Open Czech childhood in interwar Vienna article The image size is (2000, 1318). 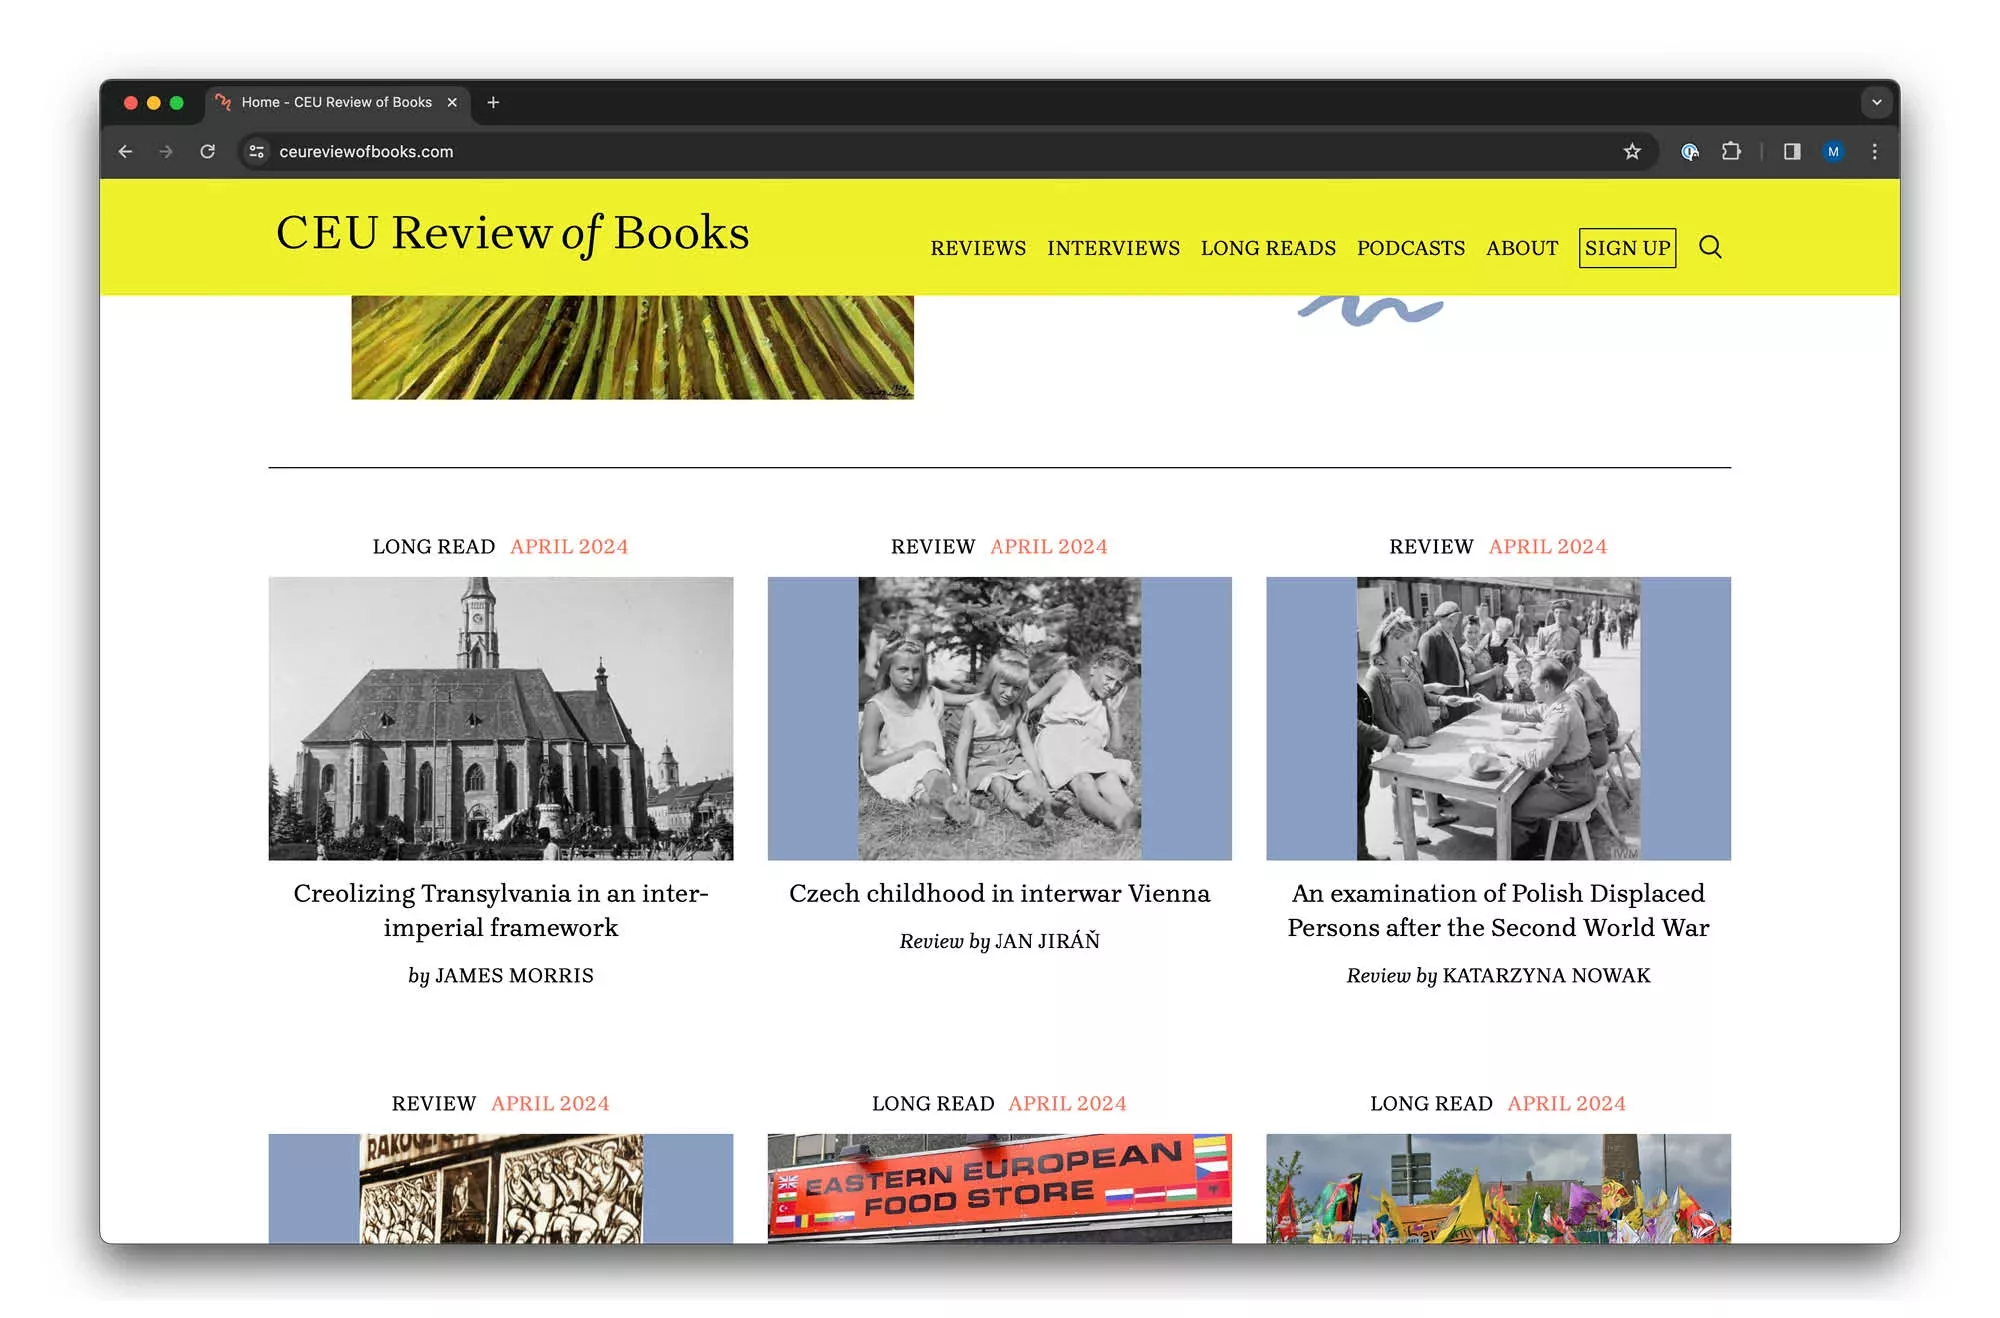999,893
